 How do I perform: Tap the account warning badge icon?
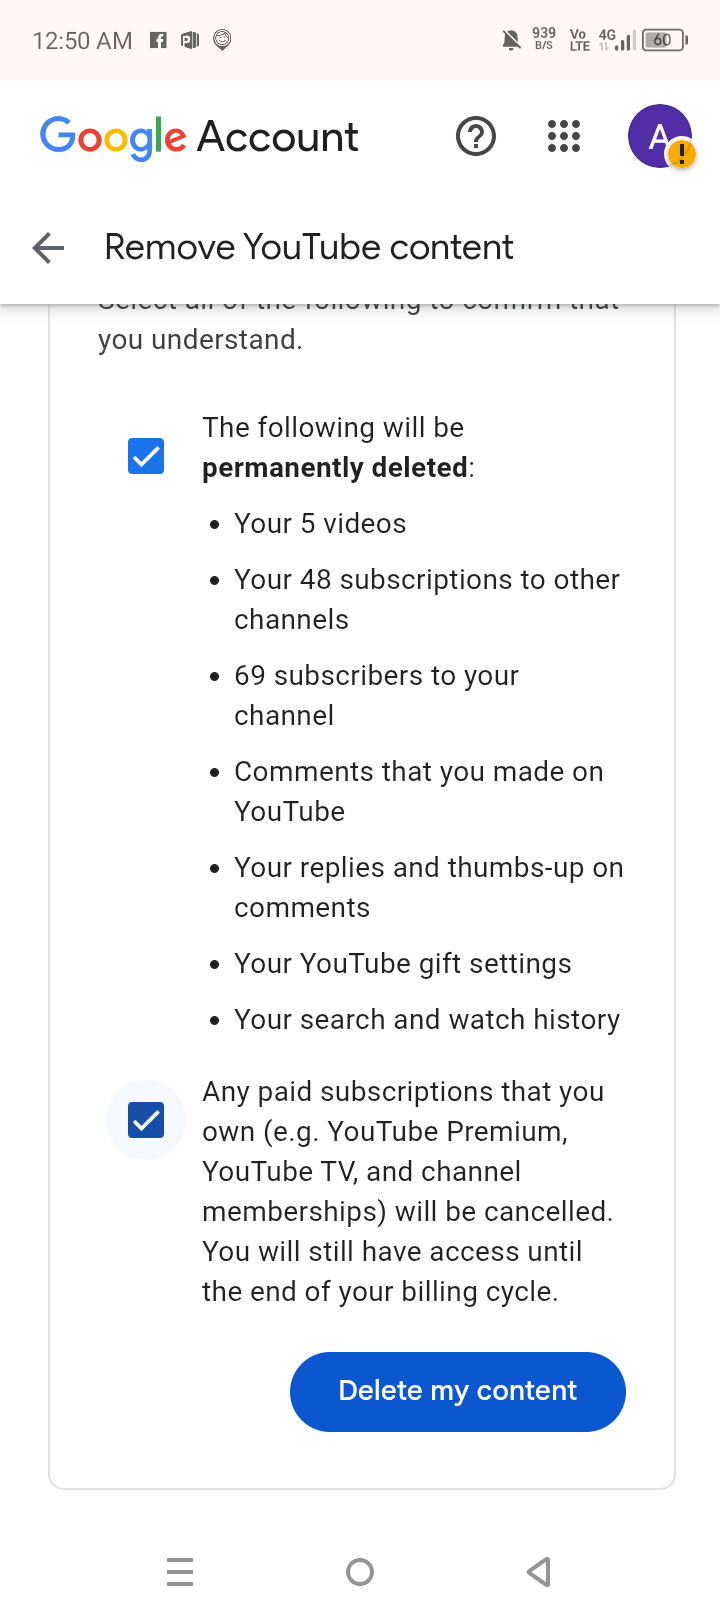coord(682,154)
